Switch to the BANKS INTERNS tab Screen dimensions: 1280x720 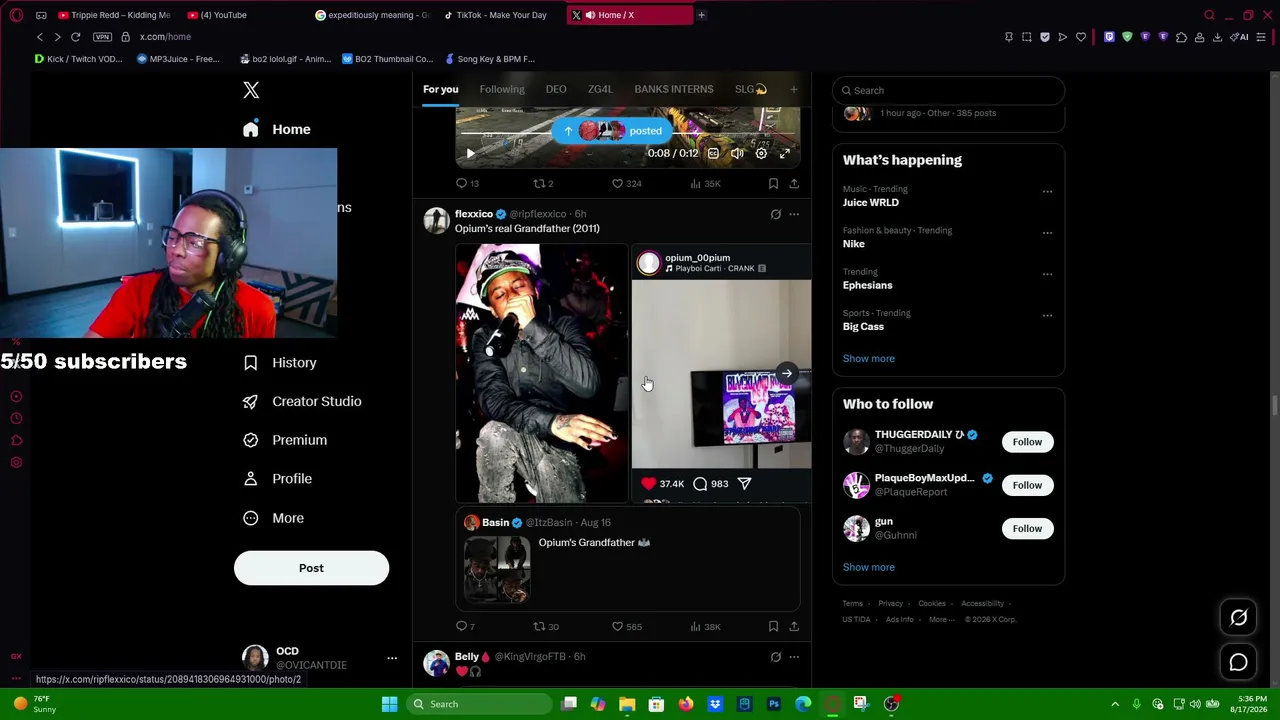click(x=674, y=89)
